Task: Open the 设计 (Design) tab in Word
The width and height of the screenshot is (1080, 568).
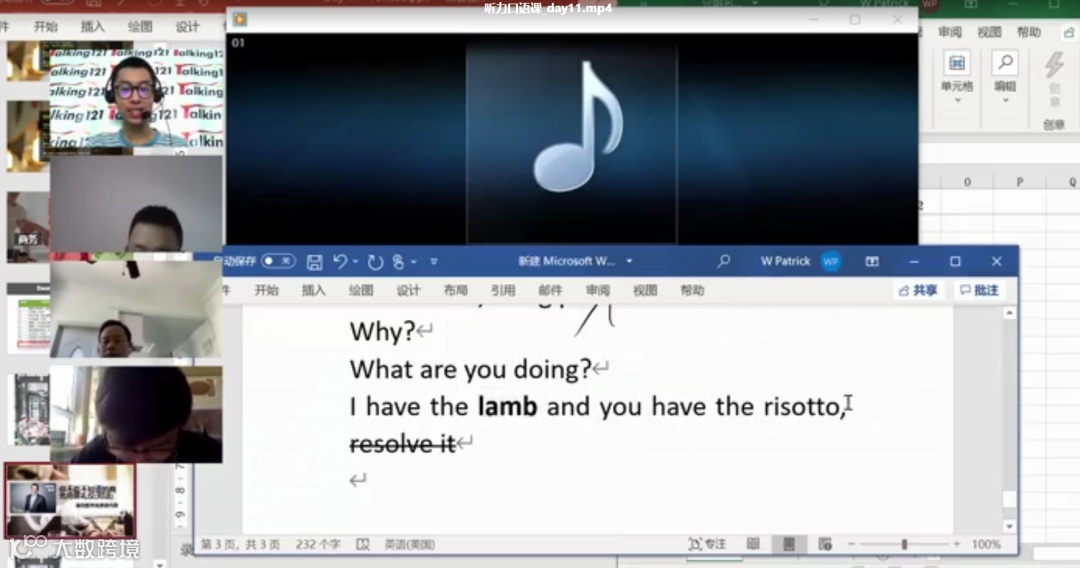Action: point(408,291)
